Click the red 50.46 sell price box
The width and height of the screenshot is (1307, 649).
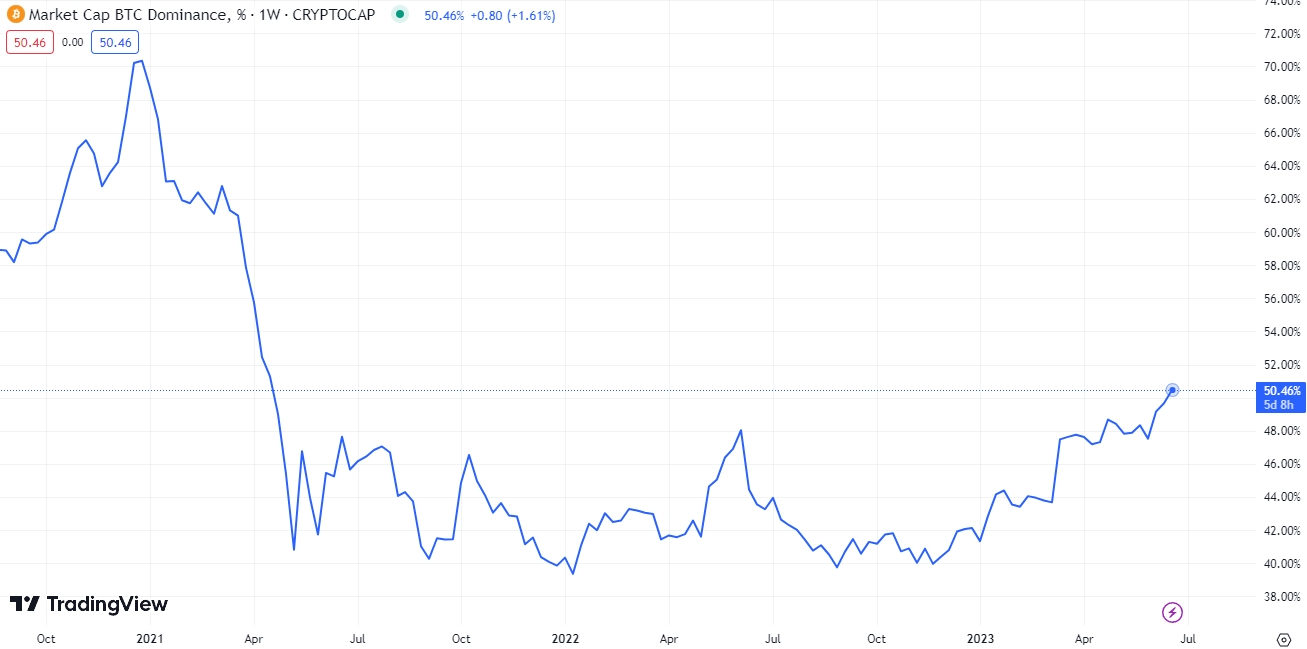pyautogui.click(x=28, y=42)
